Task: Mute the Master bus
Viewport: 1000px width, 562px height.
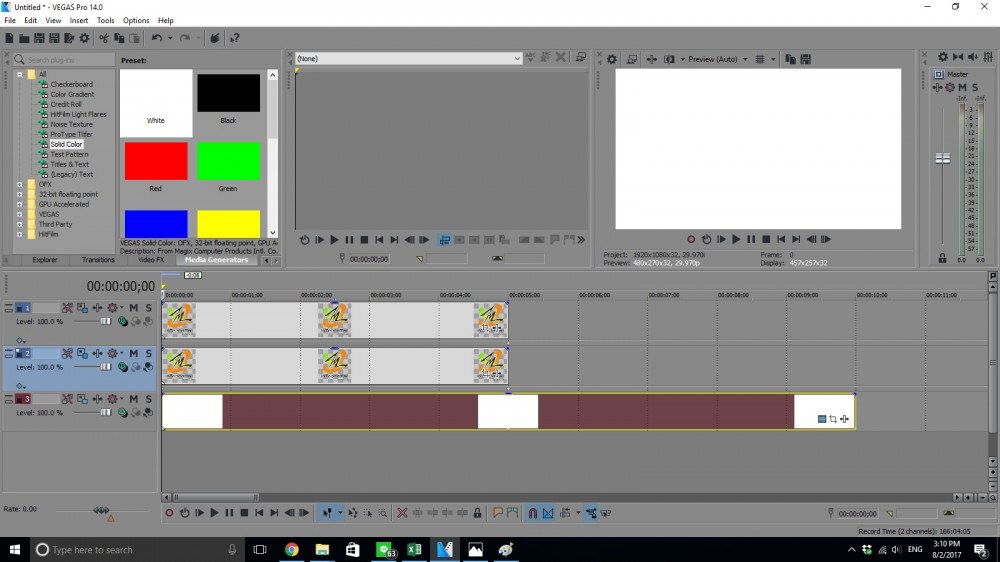Action: tap(962, 87)
